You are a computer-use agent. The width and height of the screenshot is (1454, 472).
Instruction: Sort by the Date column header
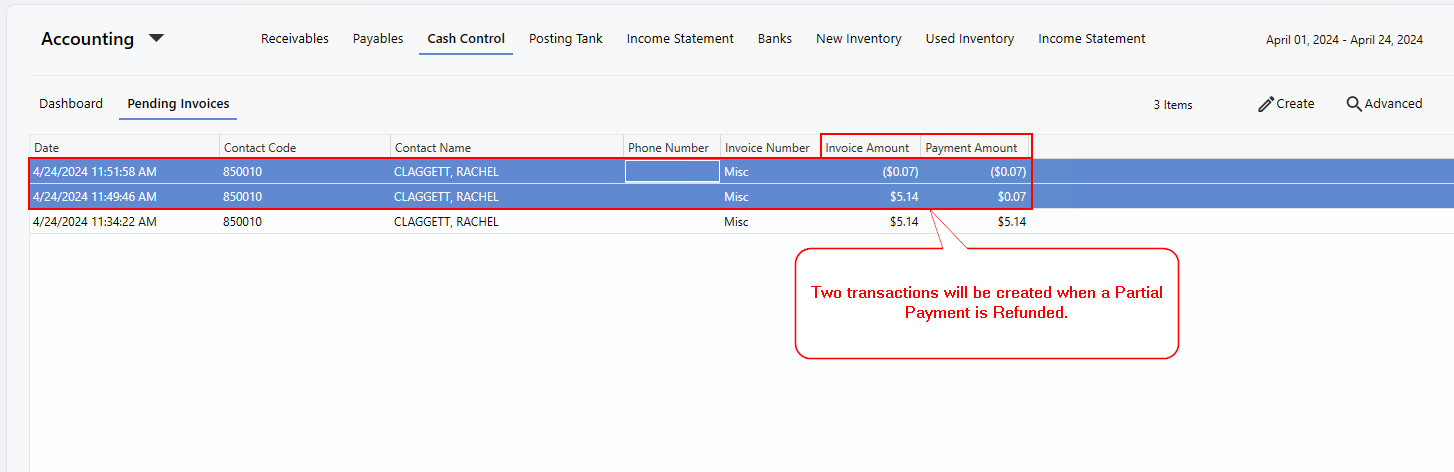125,147
